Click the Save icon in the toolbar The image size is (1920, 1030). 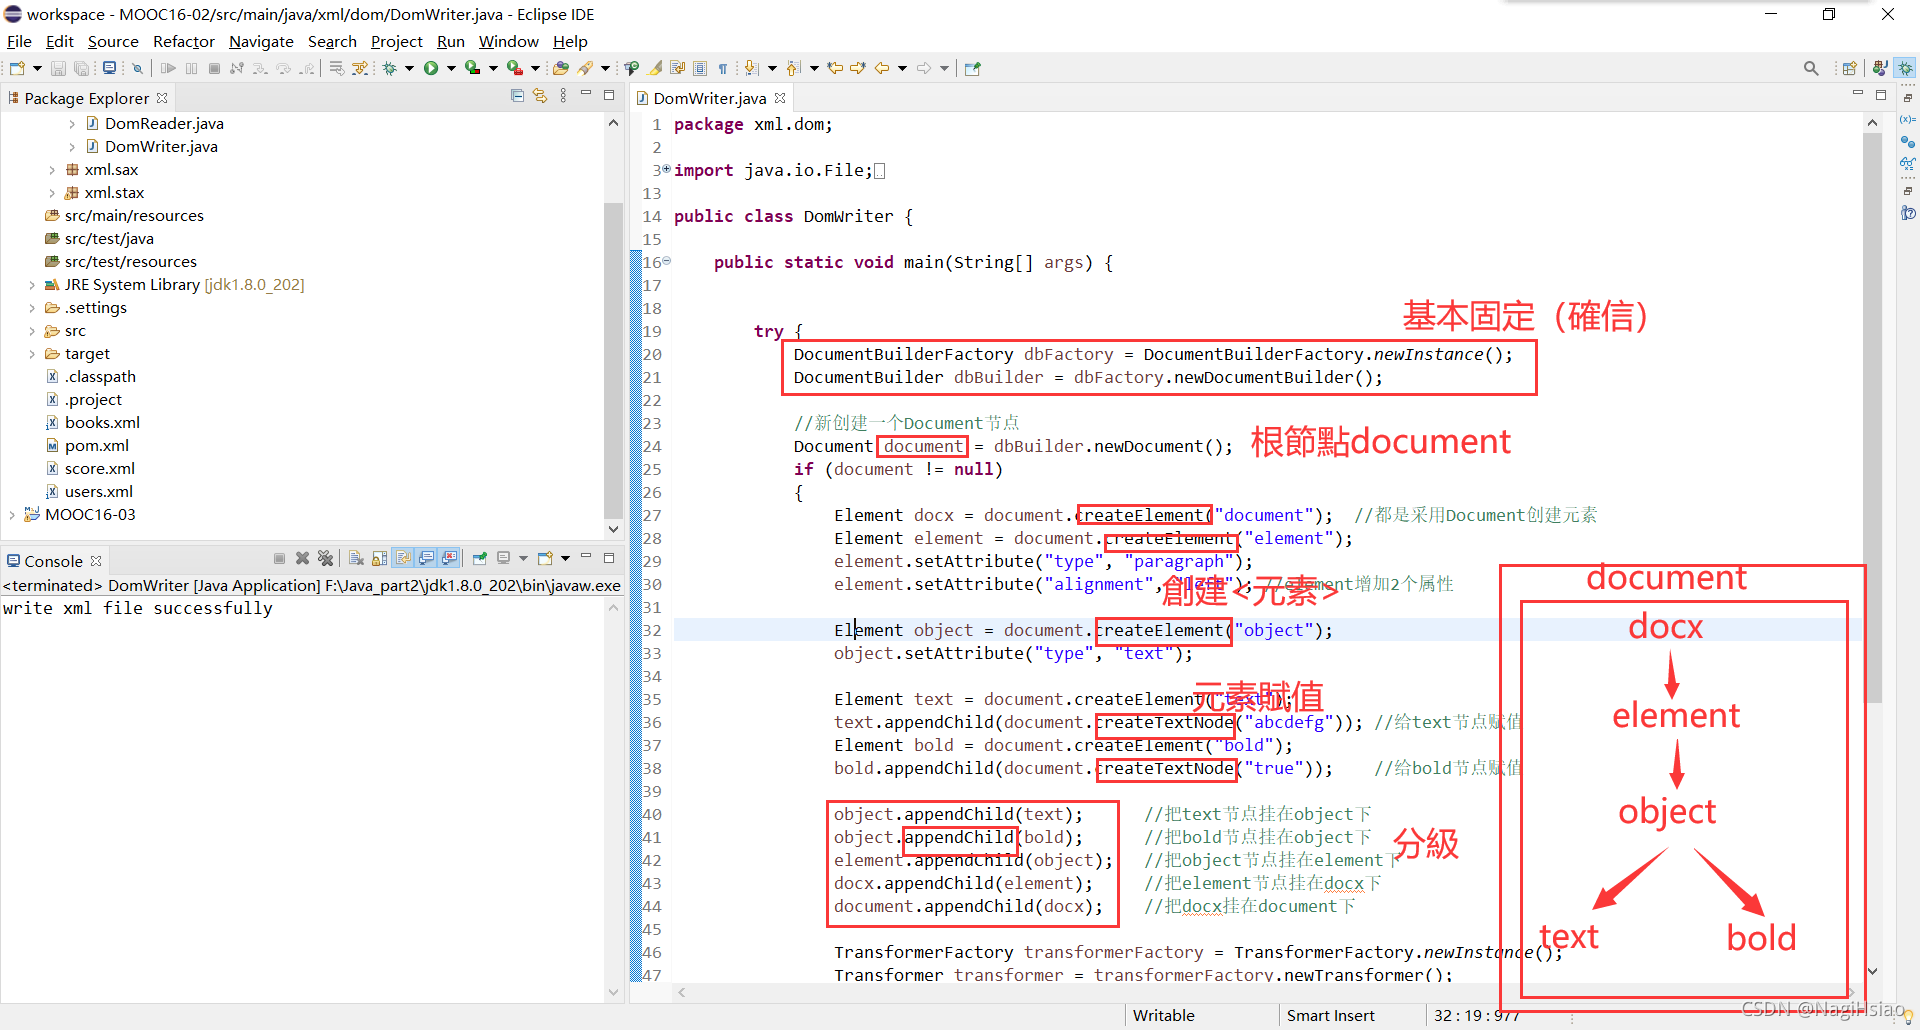tap(58, 68)
